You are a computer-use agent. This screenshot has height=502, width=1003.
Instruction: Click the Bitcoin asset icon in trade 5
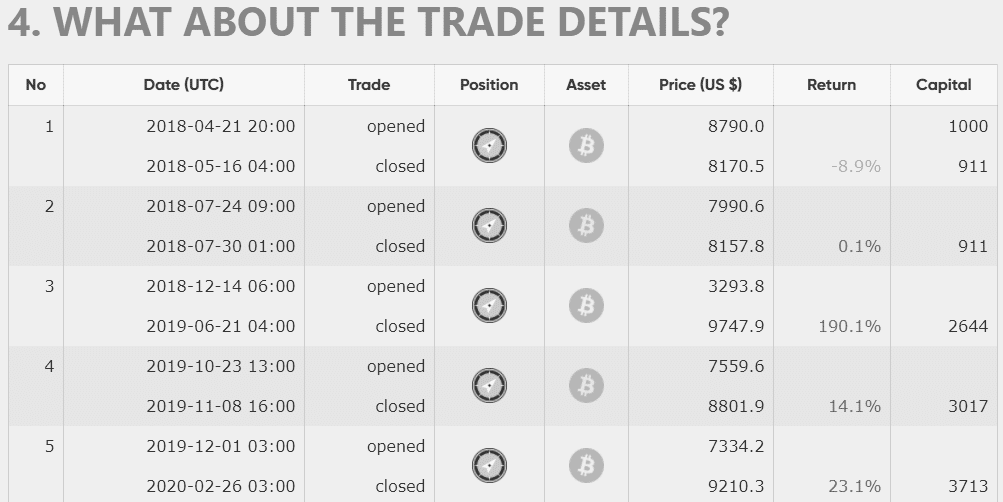coord(586,466)
